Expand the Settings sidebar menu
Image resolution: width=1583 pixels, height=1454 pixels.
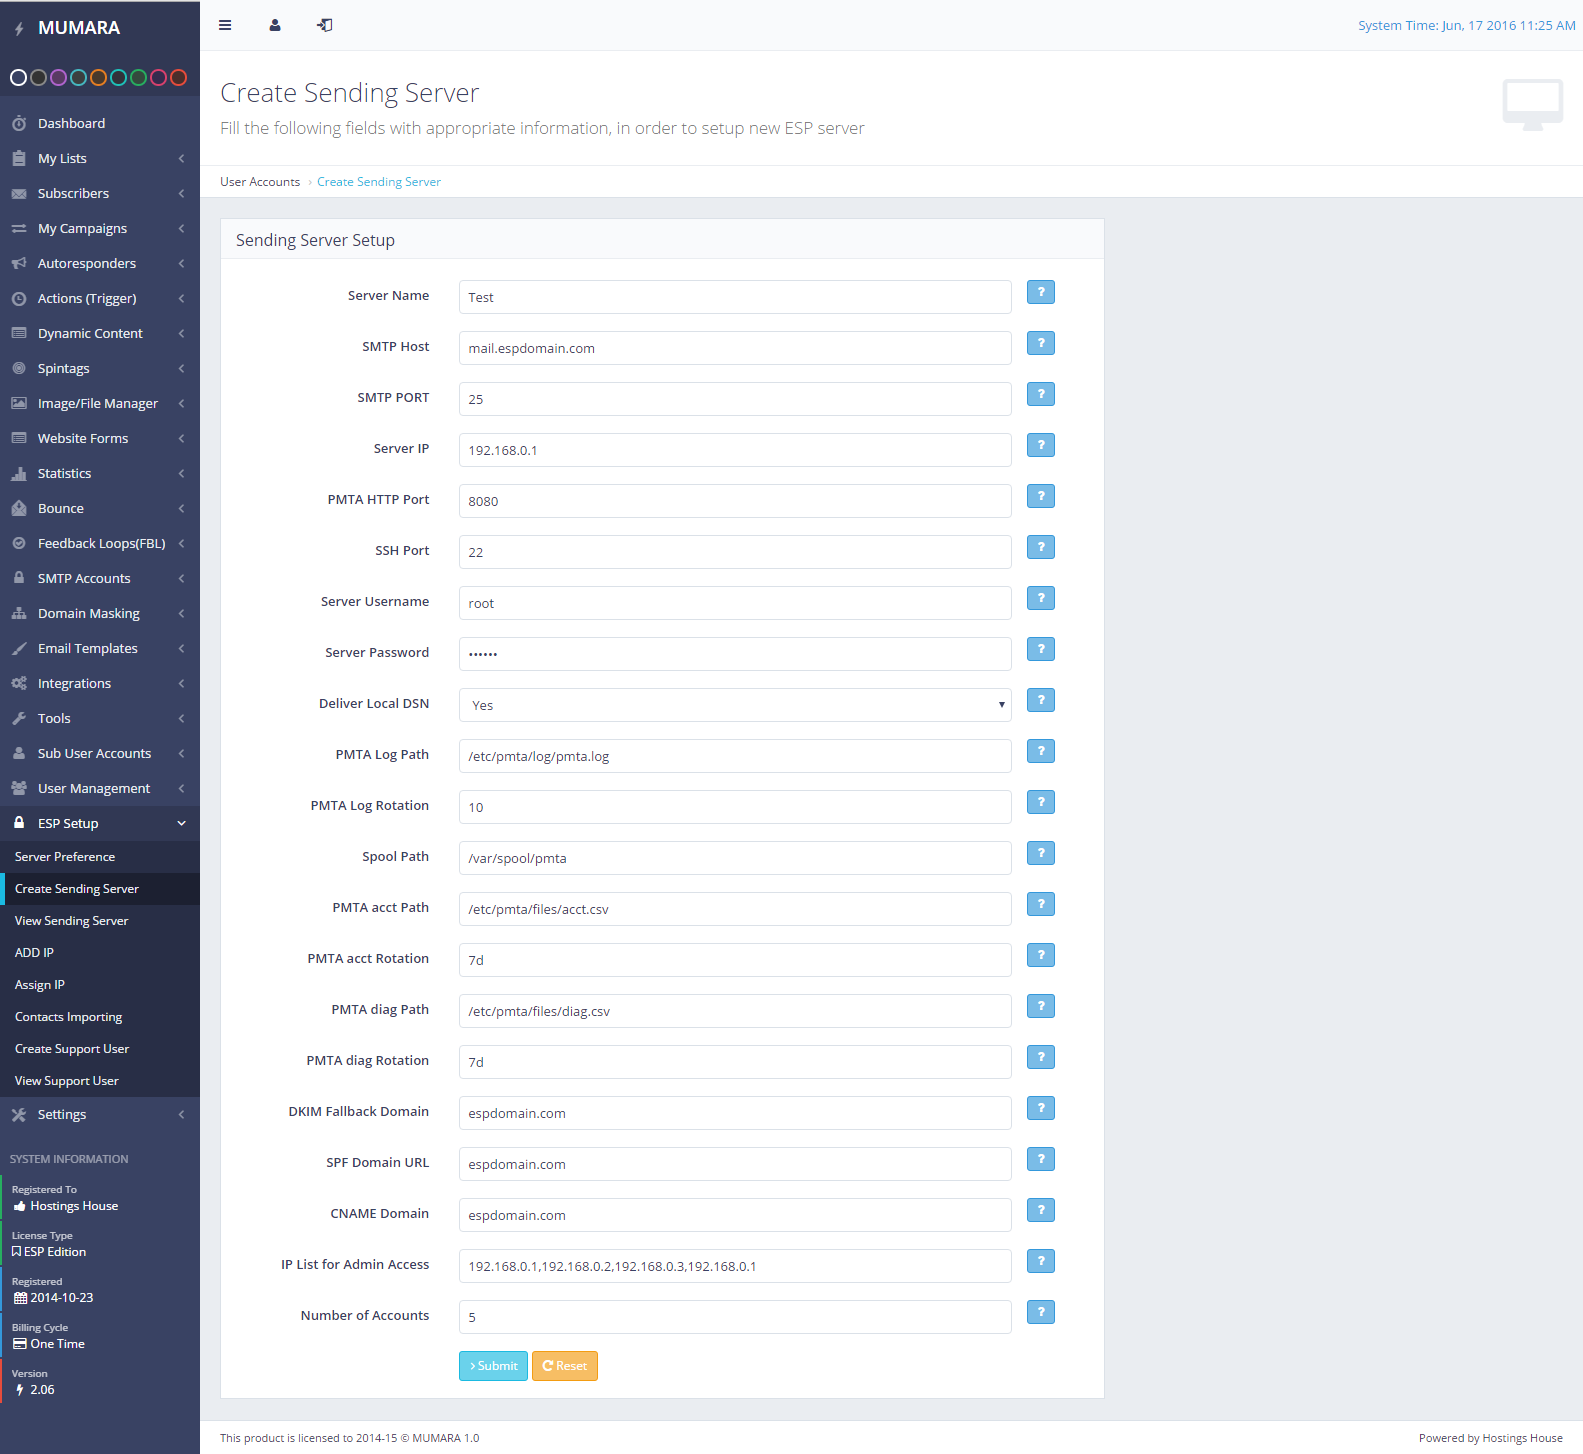(62, 1114)
